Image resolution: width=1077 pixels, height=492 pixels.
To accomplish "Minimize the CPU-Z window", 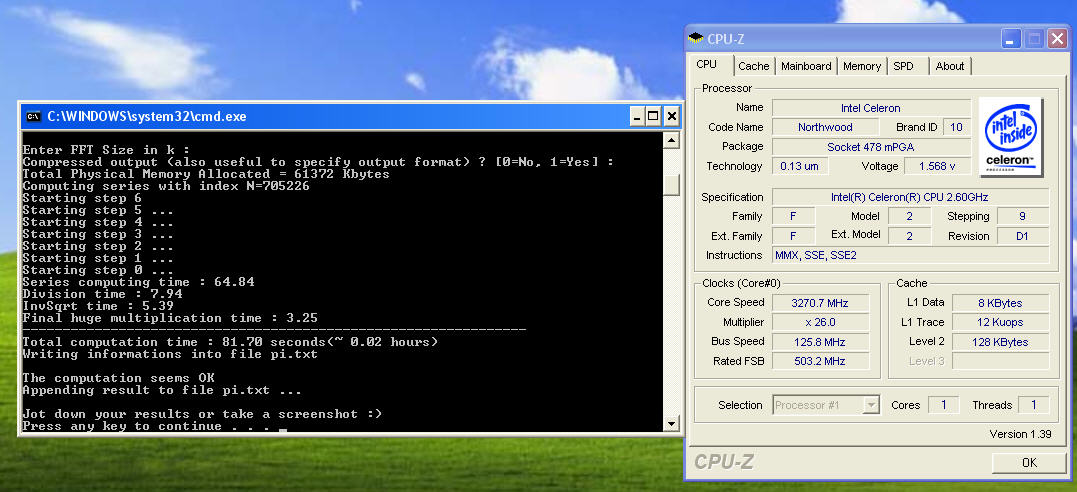I will coord(1011,38).
